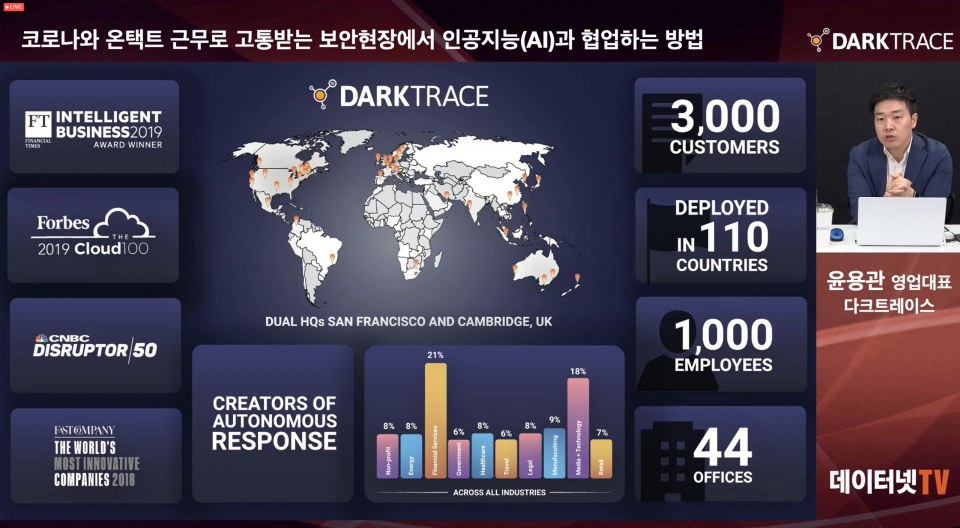The image size is (960, 528).
Task: Click the Retail 7% bar
Action: (601, 459)
